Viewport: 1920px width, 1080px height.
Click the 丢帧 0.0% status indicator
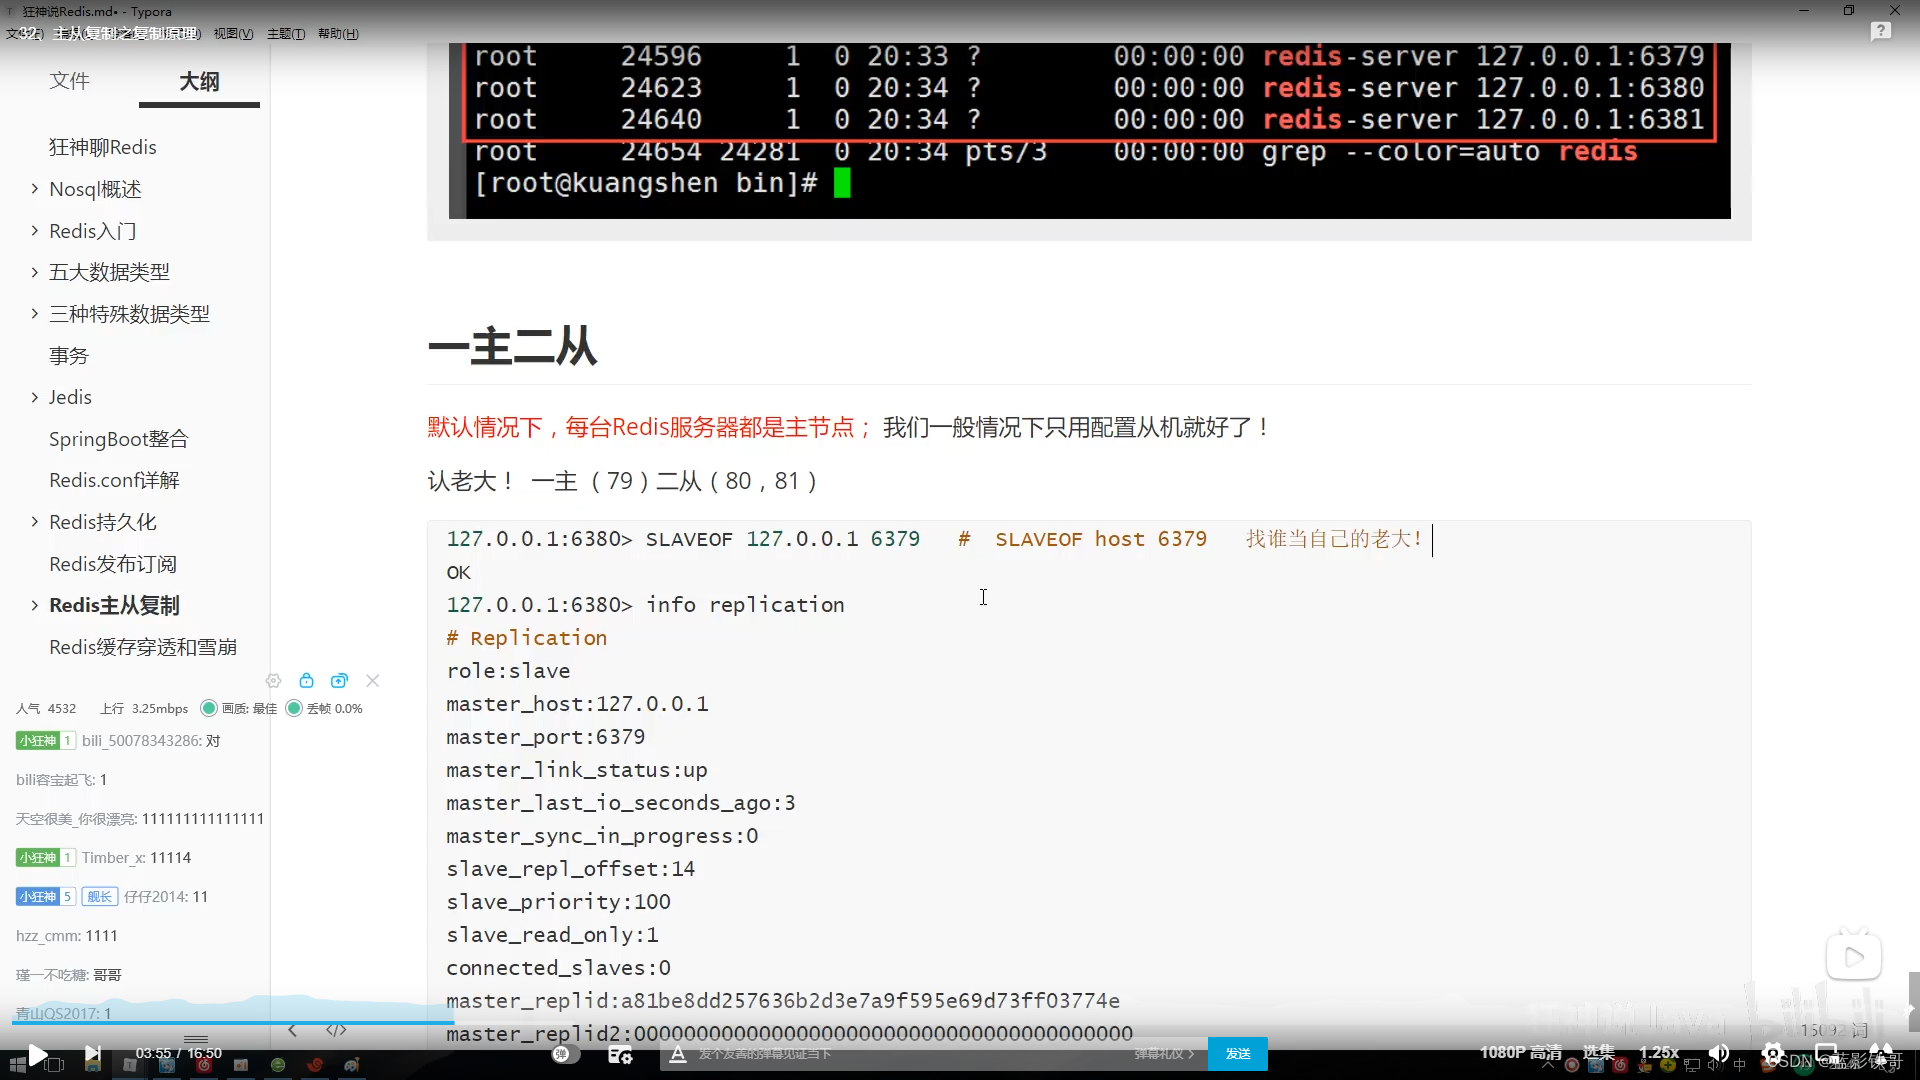(324, 708)
